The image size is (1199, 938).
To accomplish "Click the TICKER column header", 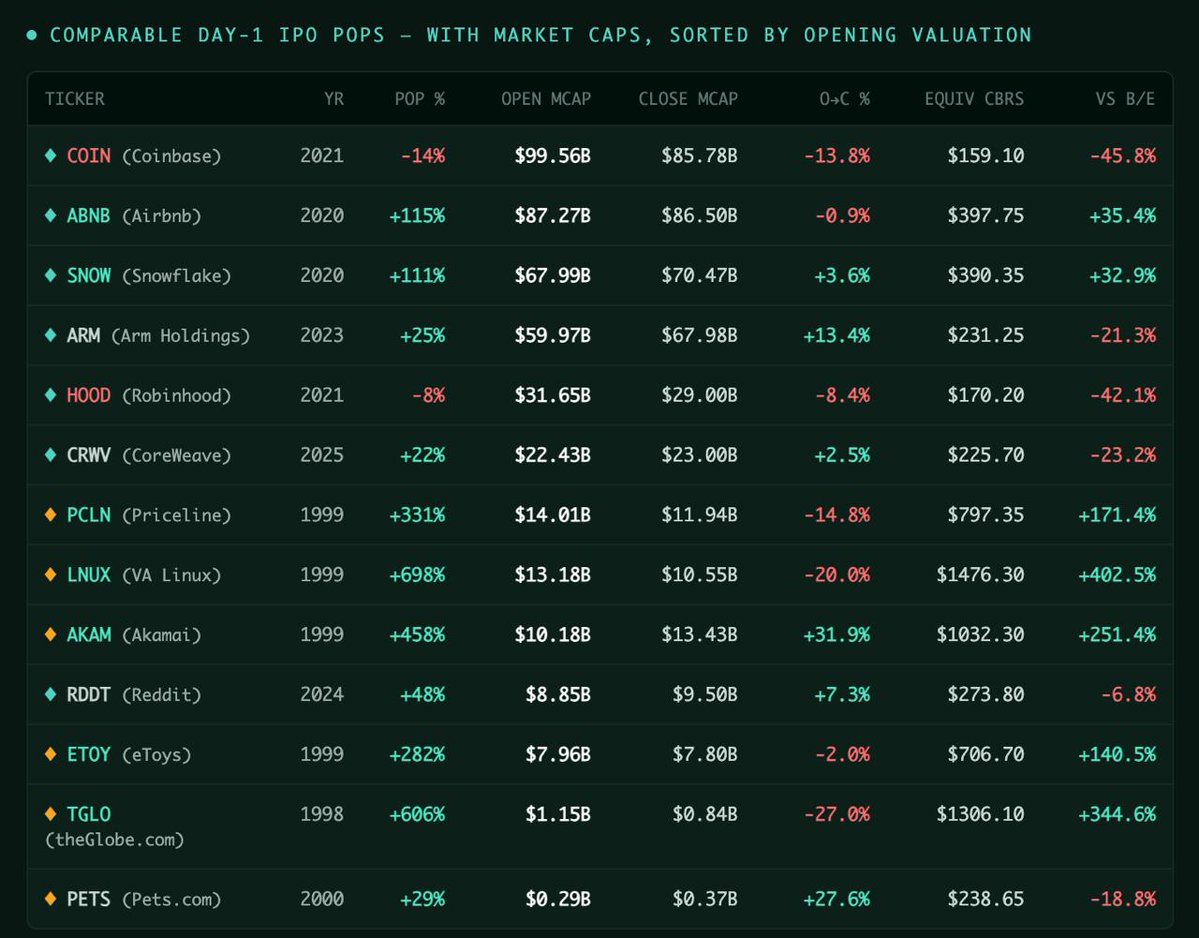I will (x=74, y=99).
